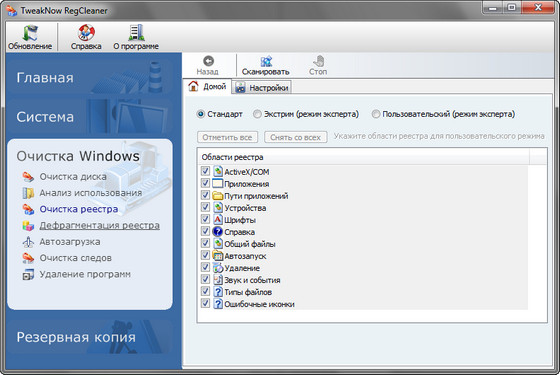Switch to the Домой tab
Viewport: 560px width, 375px height.
click(x=208, y=86)
